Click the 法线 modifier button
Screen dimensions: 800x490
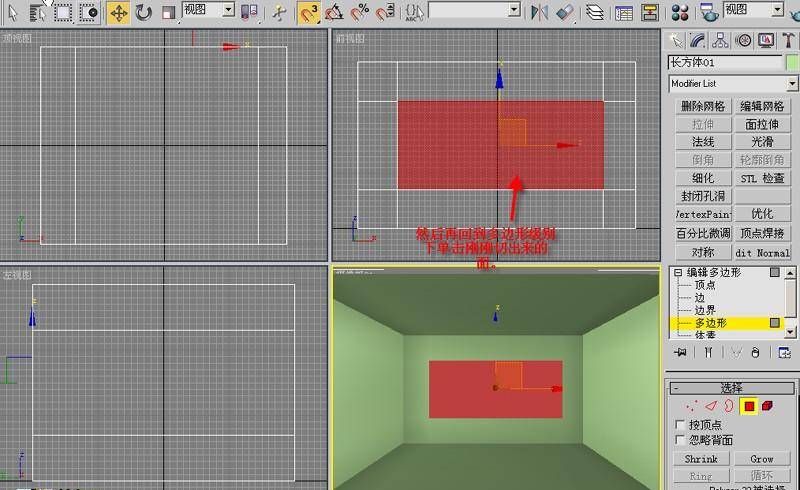point(703,142)
